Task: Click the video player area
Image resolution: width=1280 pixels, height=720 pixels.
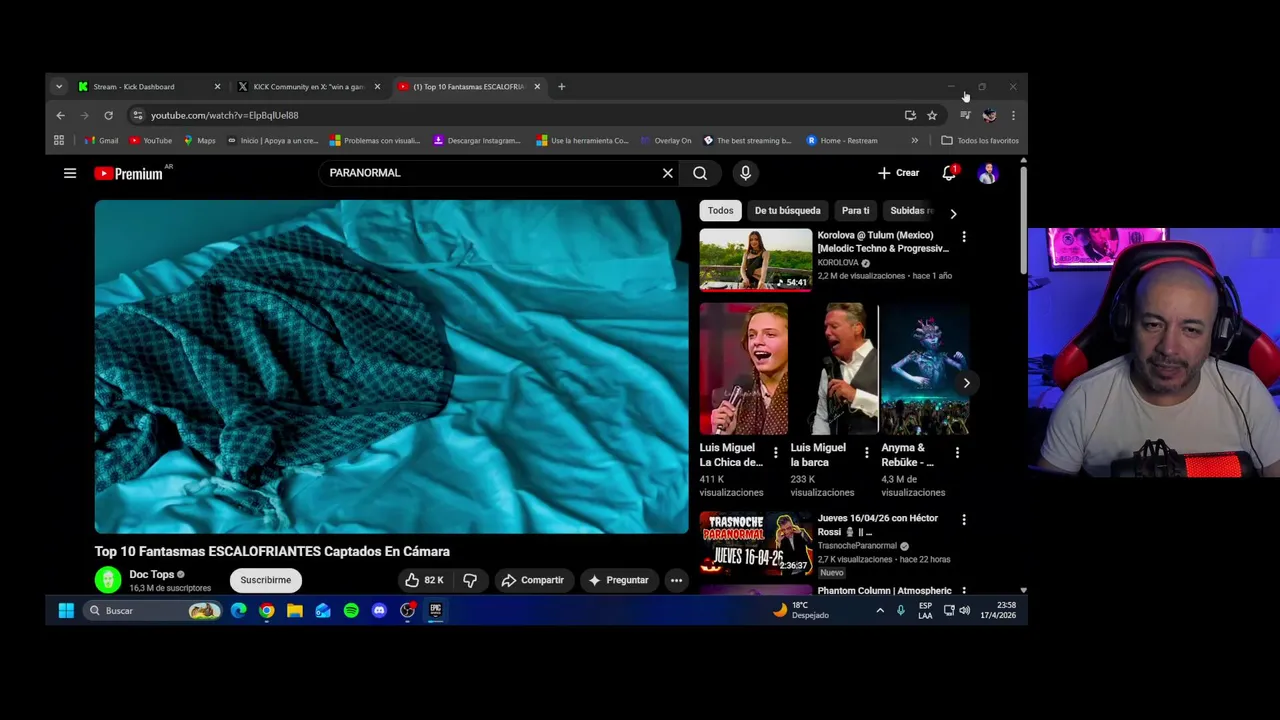Action: tap(391, 366)
